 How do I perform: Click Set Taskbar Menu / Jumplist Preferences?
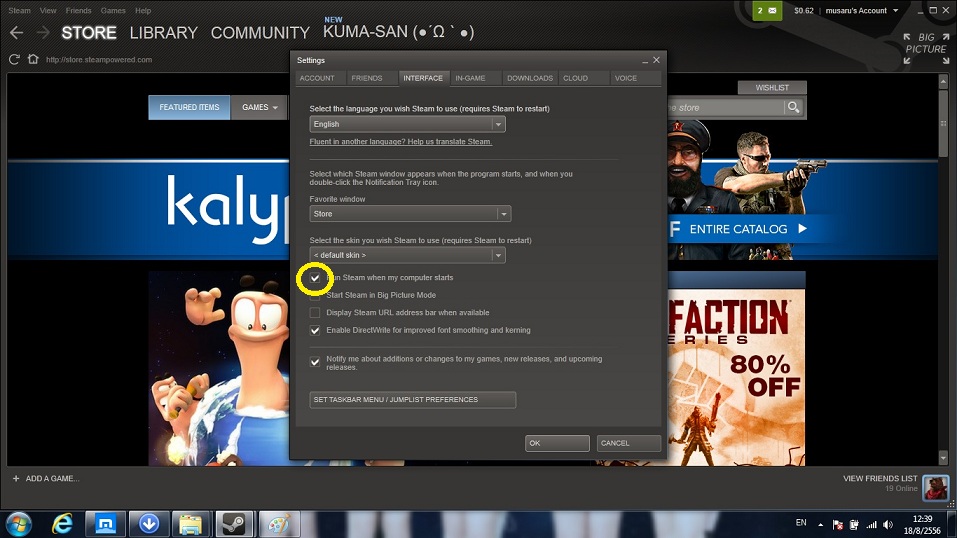[x=413, y=400]
